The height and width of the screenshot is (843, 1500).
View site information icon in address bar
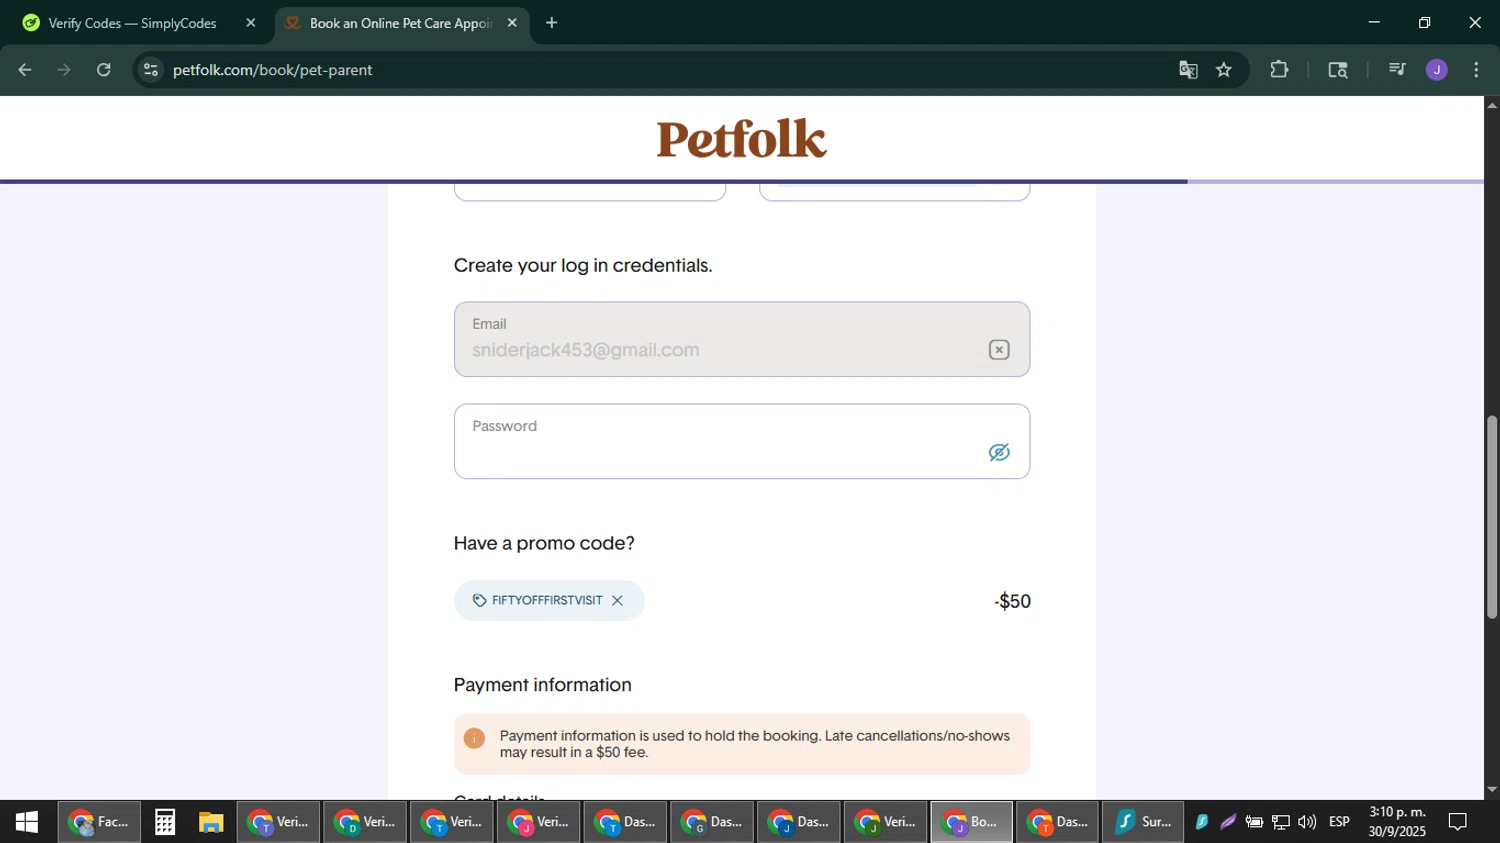tap(151, 70)
